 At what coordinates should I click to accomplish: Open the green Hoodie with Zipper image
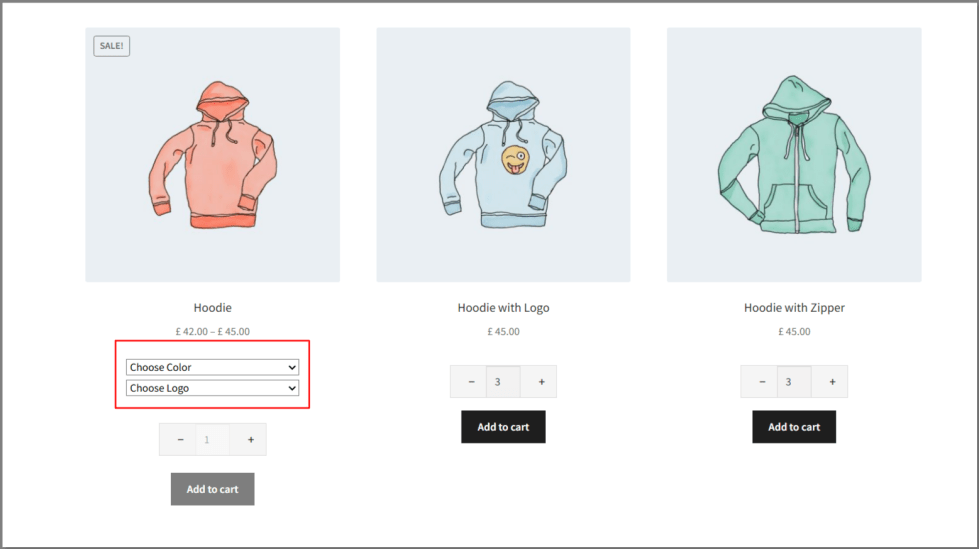(794, 154)
